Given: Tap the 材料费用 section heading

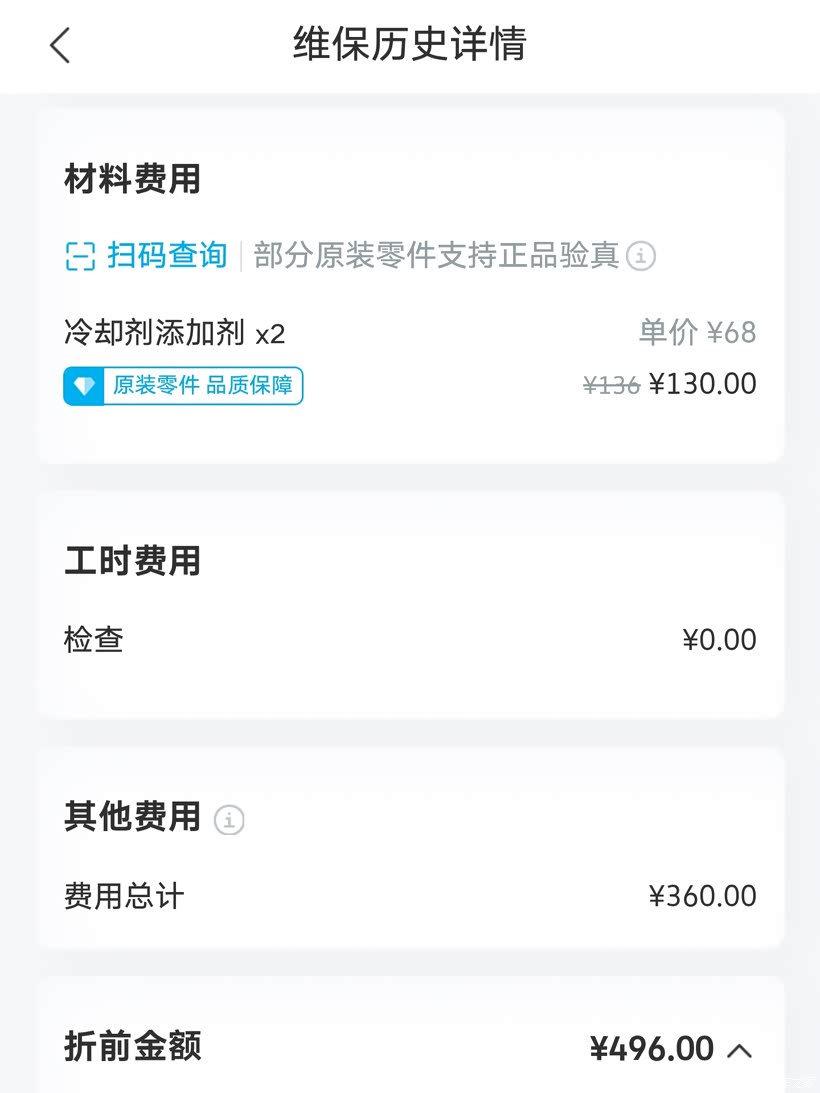Looking at the screenshot, I should (x=133, y=180).
